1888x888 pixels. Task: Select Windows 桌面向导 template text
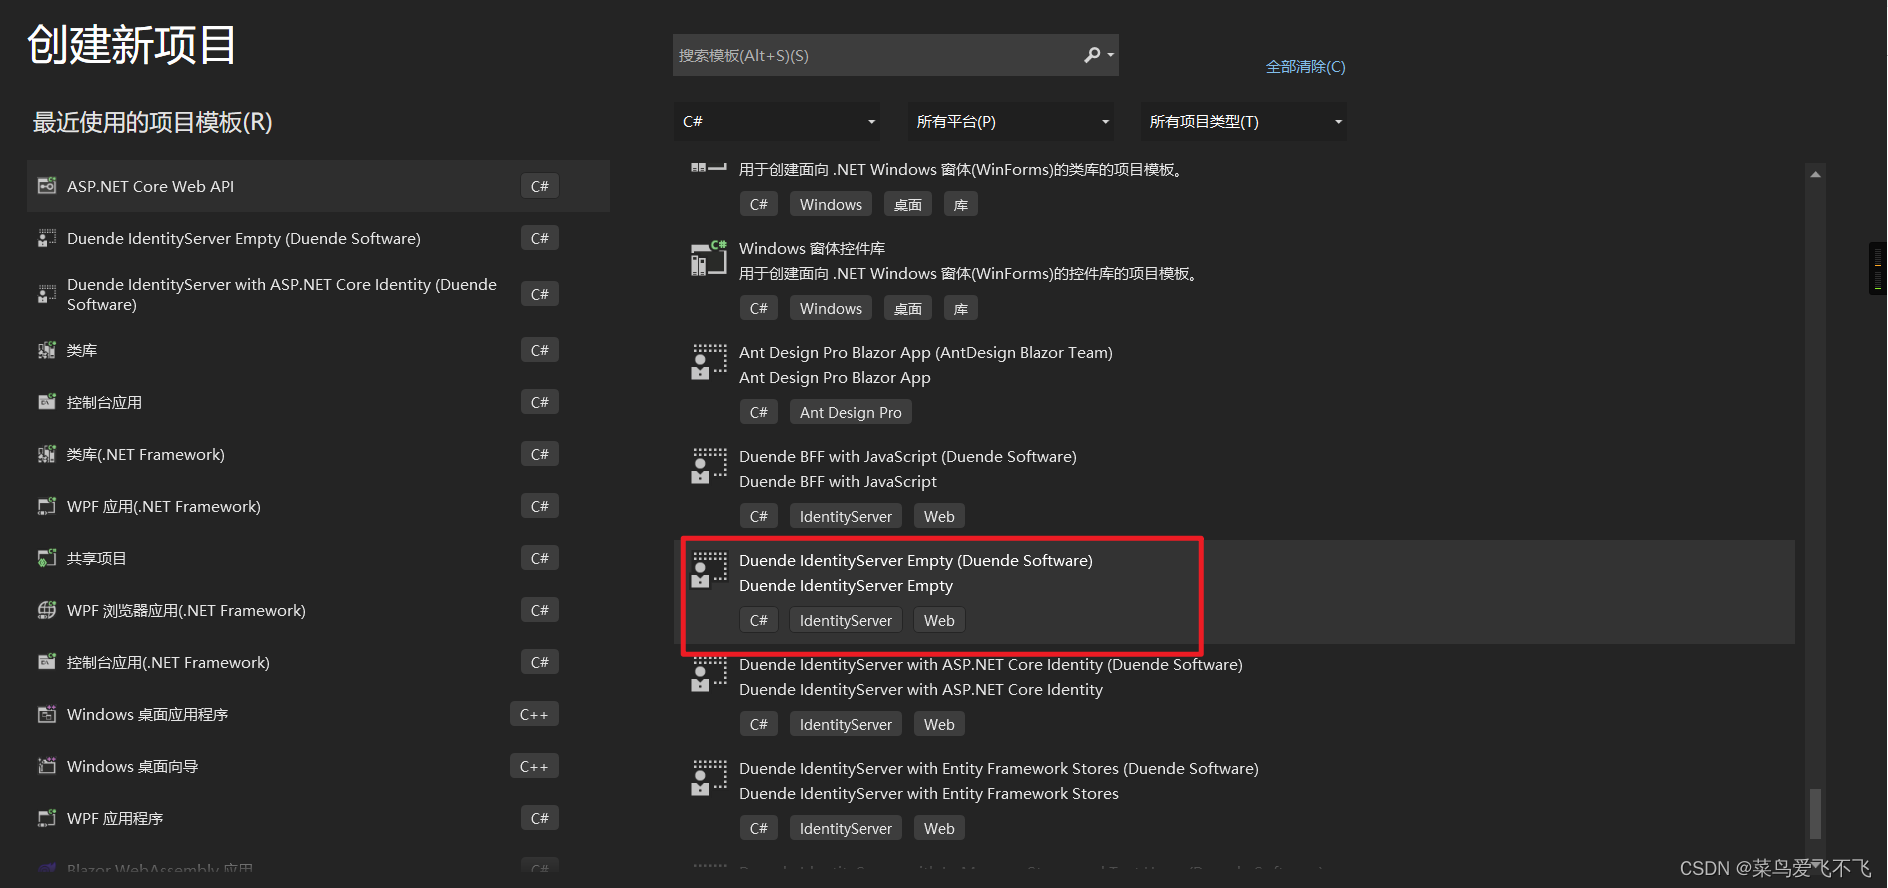point(132,766)
